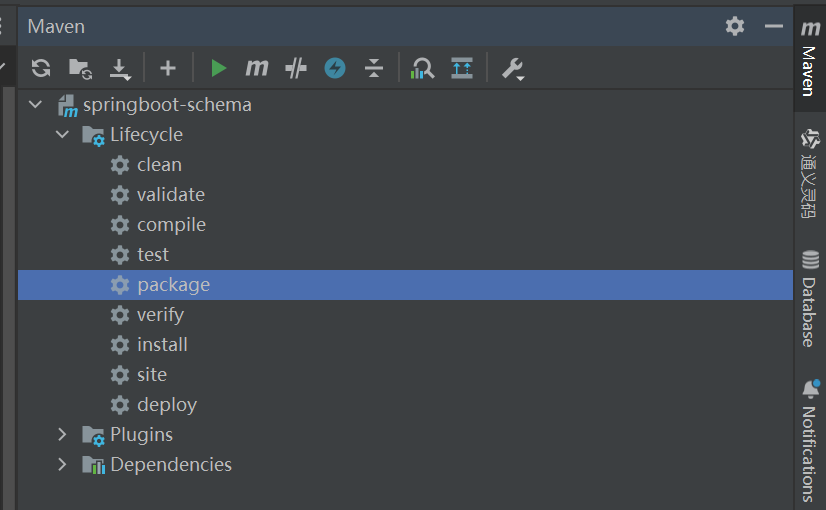826x510 pixels.
Task: Click gear icon beside test
Action: click(120, 255)
